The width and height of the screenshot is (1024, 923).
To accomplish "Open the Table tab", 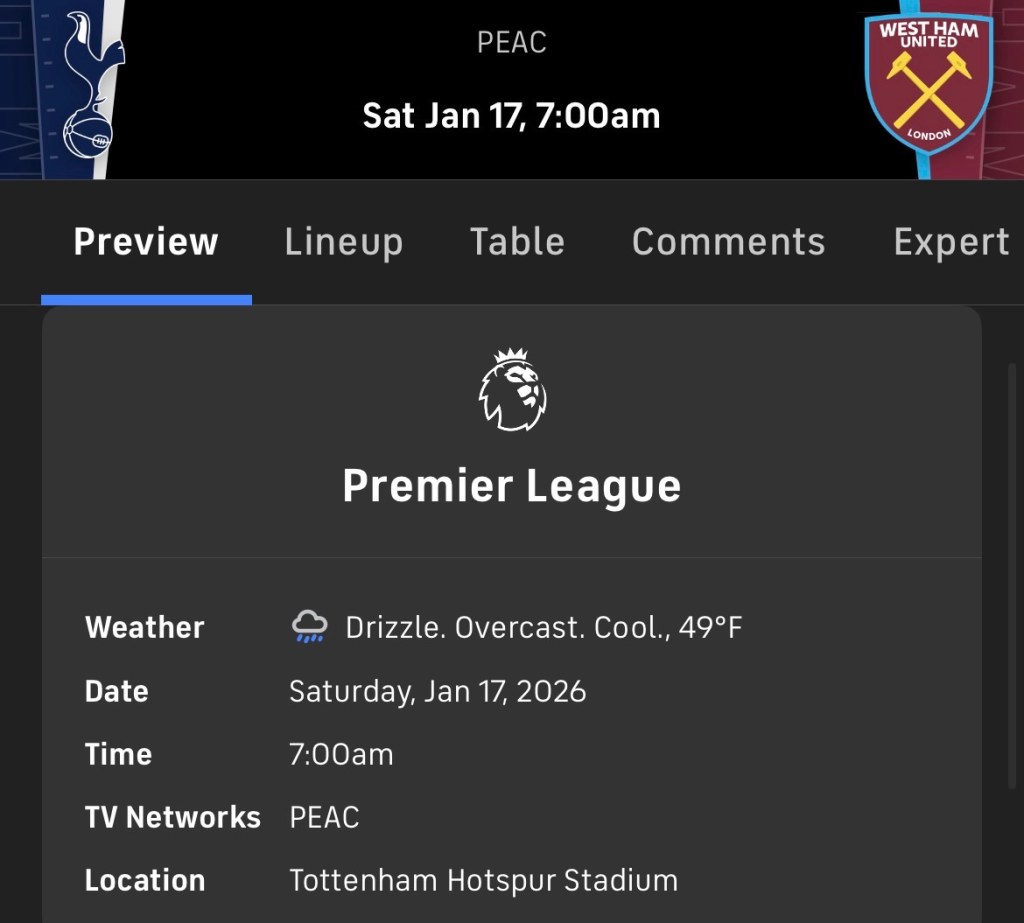I will point(517,242).
